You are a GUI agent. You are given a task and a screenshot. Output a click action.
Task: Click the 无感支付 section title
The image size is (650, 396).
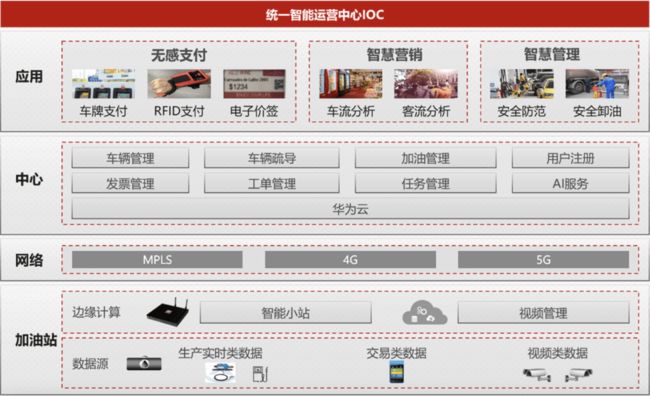pyautogui.click(x=179, y=55)
